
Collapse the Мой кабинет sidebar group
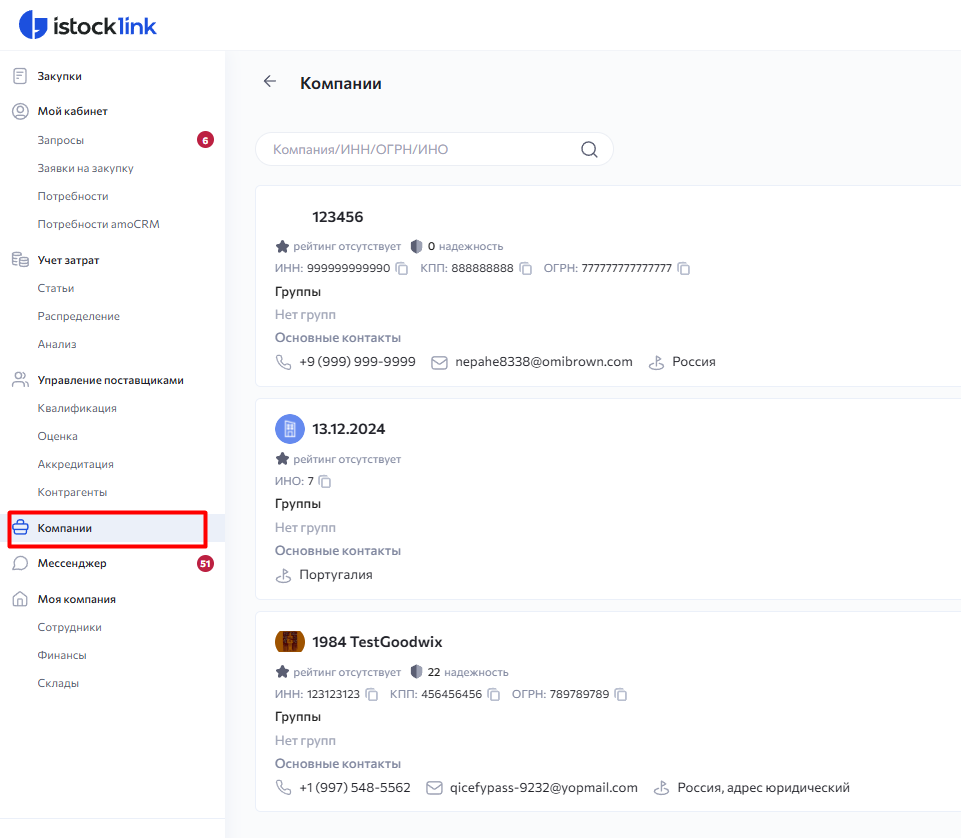pyautogui.click(x=72, y=111)
